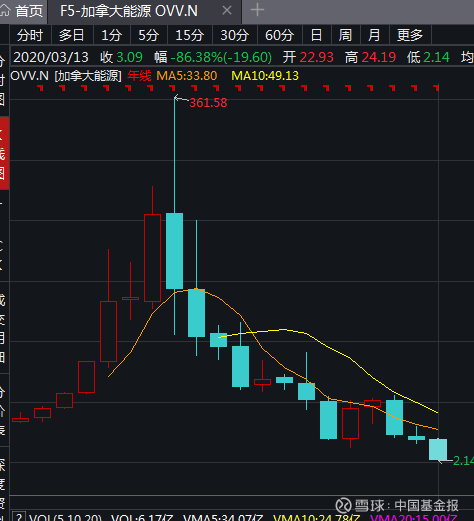Add a new tab with plus icon

257,10
